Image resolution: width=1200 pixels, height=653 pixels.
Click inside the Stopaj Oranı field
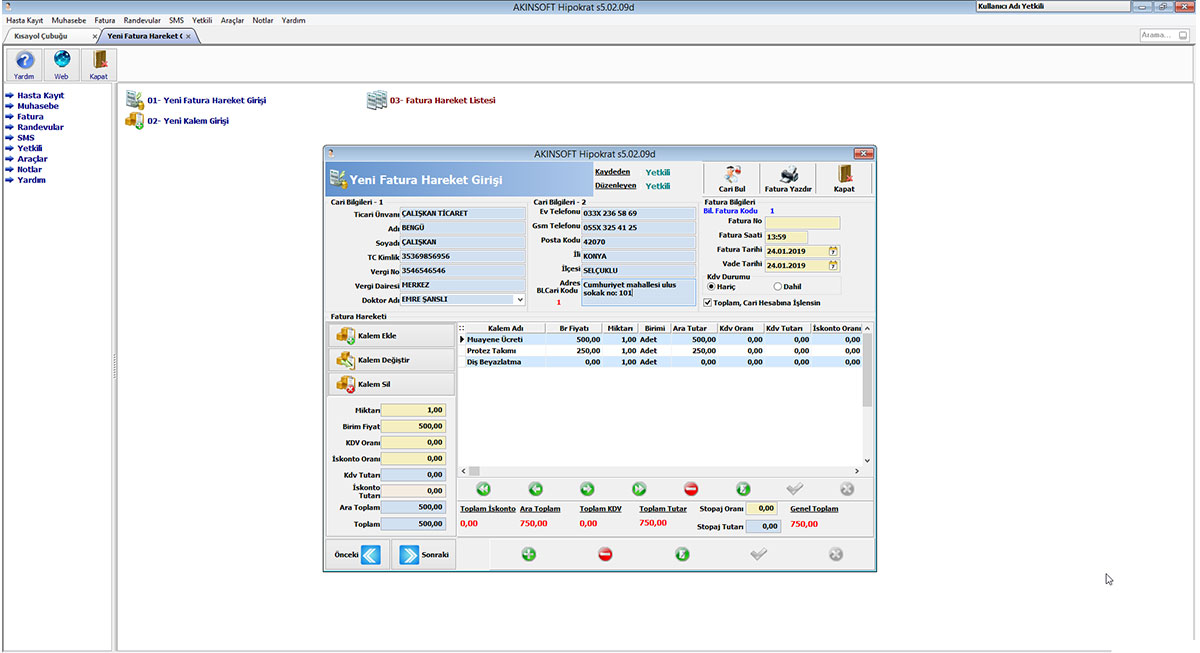[762, 508]
